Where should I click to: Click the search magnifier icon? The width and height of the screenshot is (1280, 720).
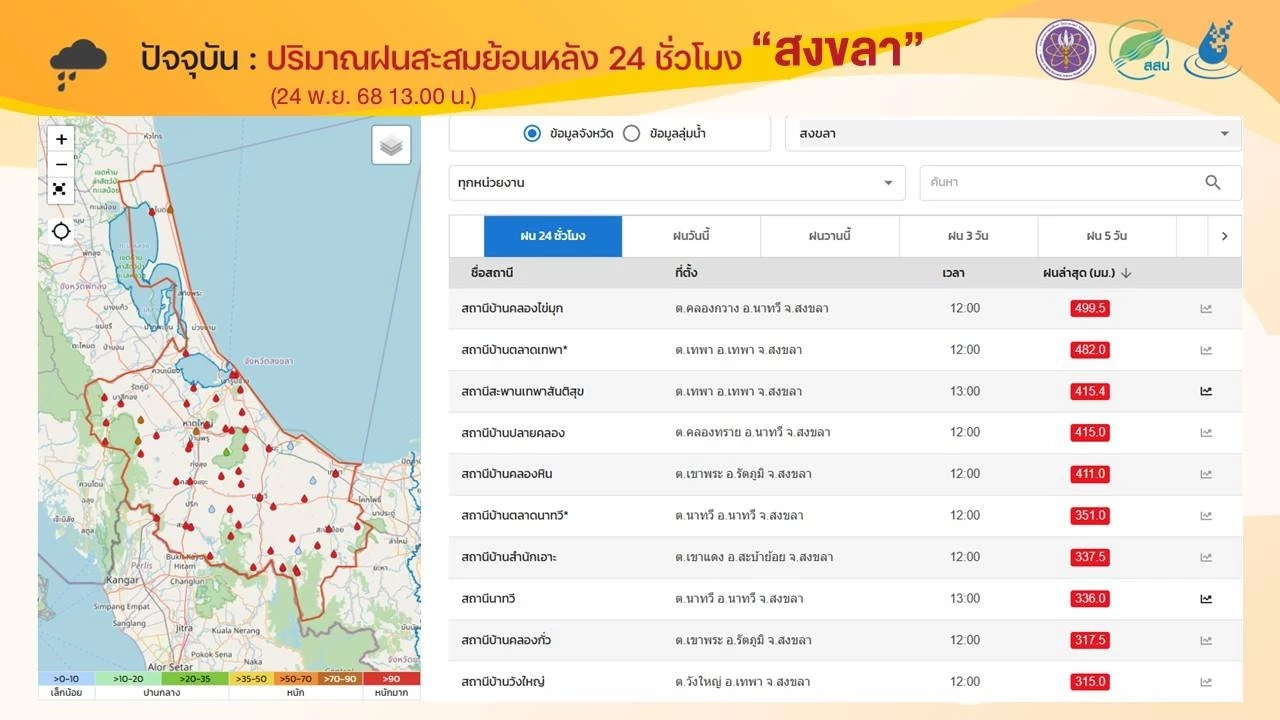1212,183
